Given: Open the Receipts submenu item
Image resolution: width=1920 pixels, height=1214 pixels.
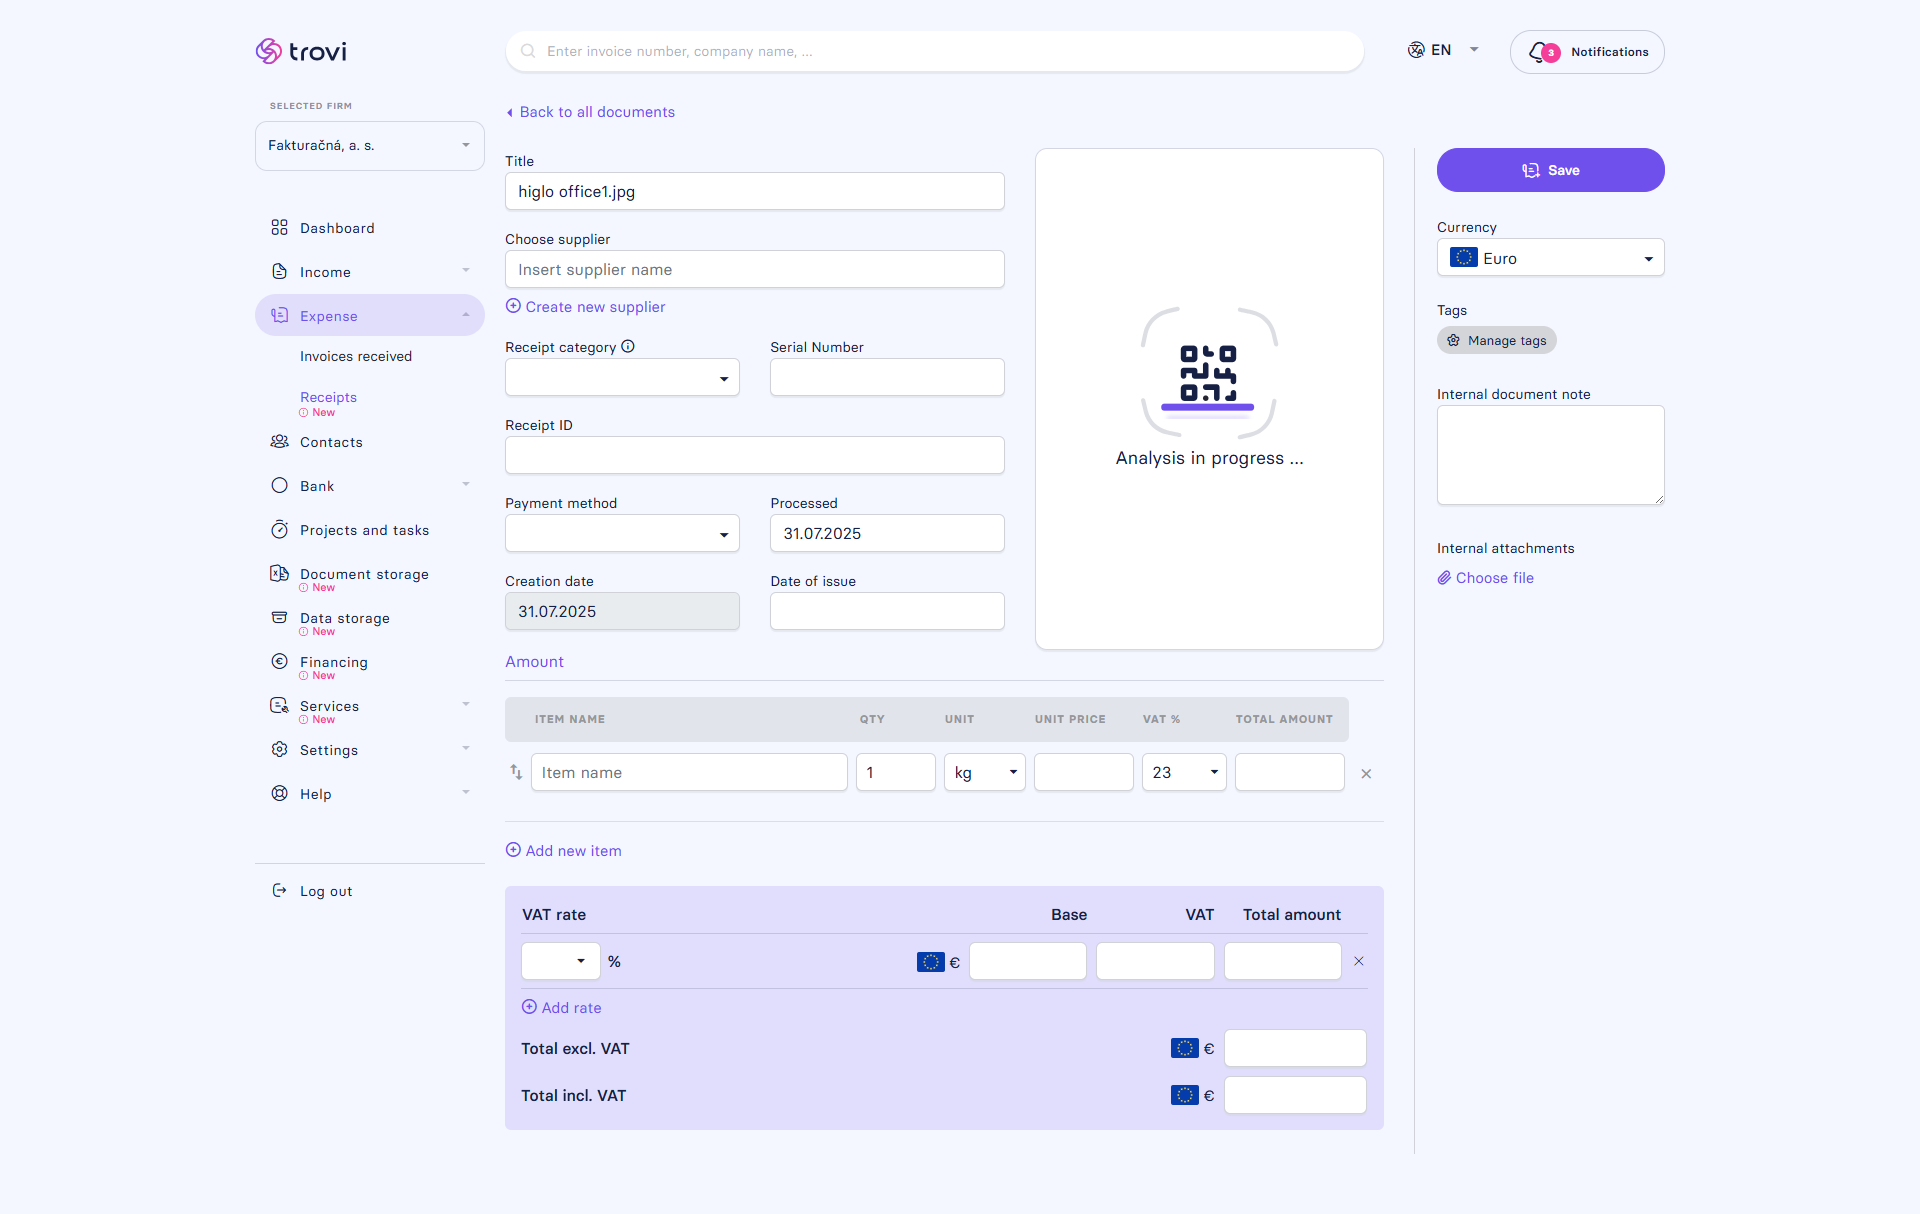Looking at the screenshot, I should tap(328, 397).
